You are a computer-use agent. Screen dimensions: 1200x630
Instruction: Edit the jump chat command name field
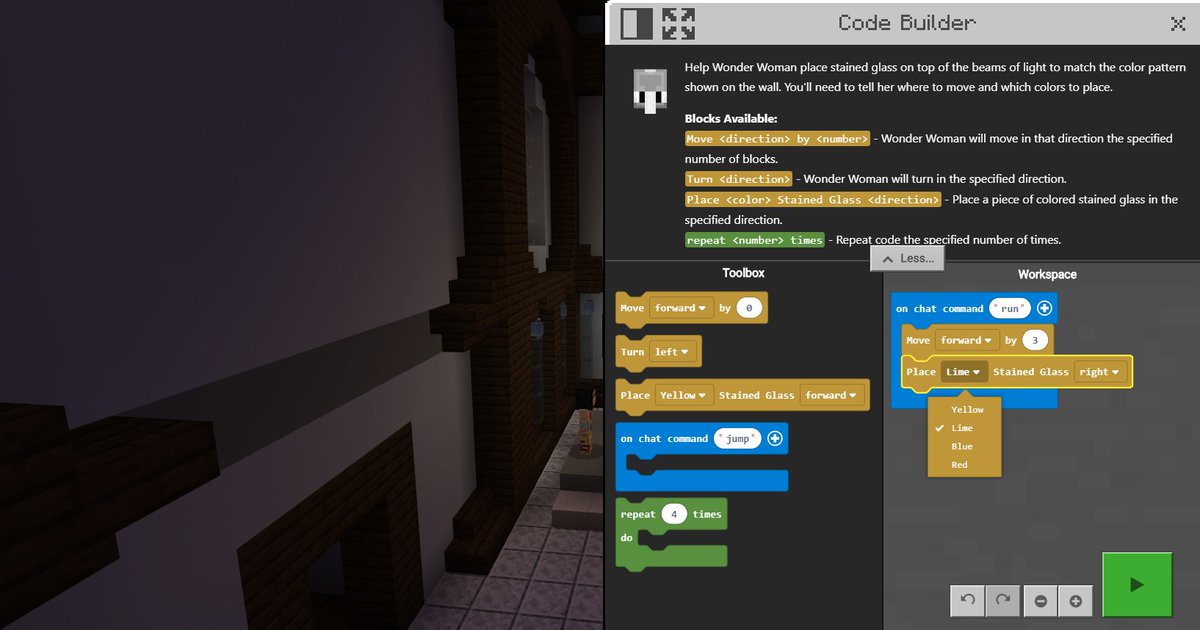coord(738,439)
